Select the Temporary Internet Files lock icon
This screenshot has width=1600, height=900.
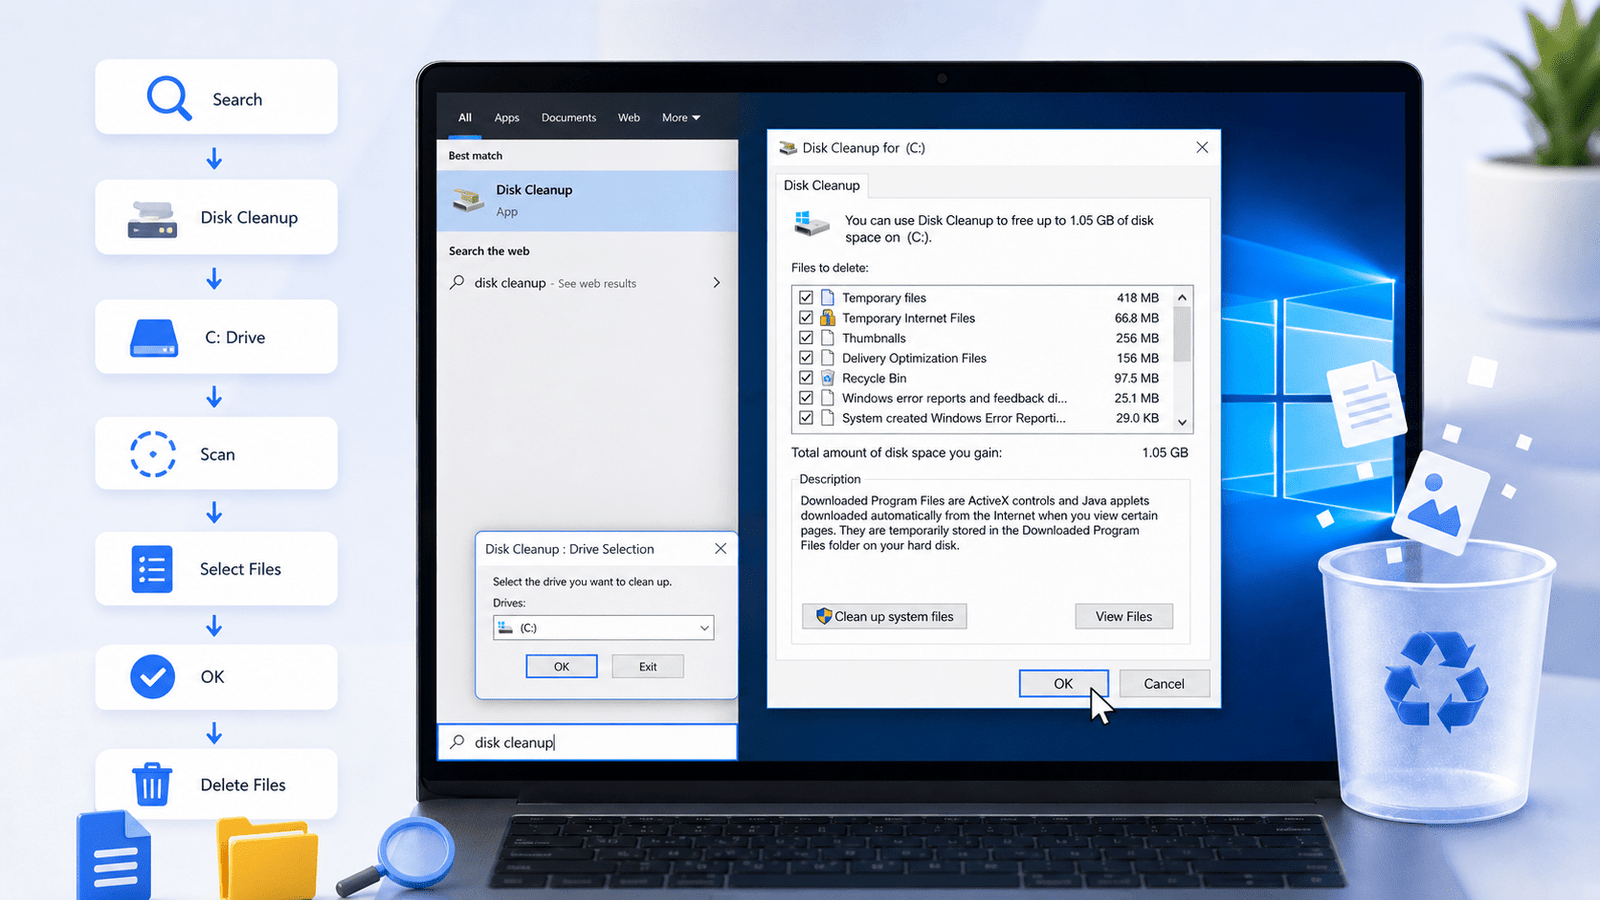[828, 318]
